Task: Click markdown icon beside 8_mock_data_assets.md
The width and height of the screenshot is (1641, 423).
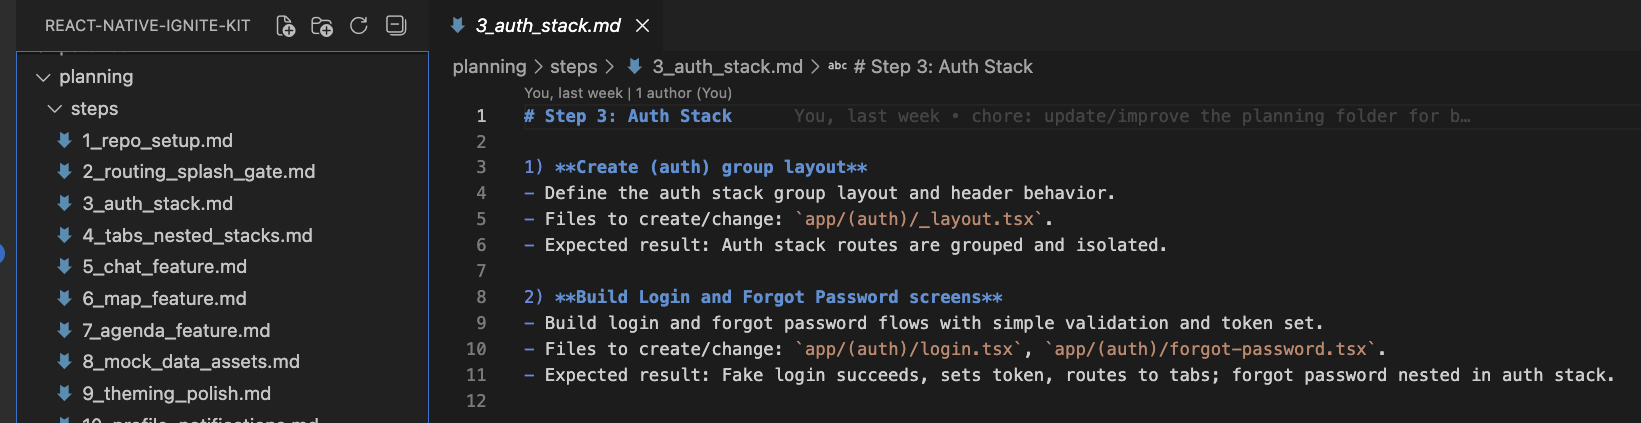Action: pos(65,361)
